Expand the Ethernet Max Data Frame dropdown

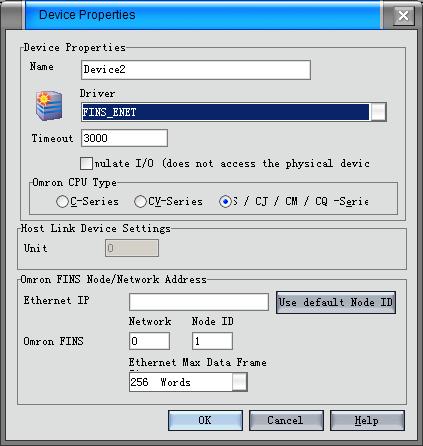tap(239, 382)
